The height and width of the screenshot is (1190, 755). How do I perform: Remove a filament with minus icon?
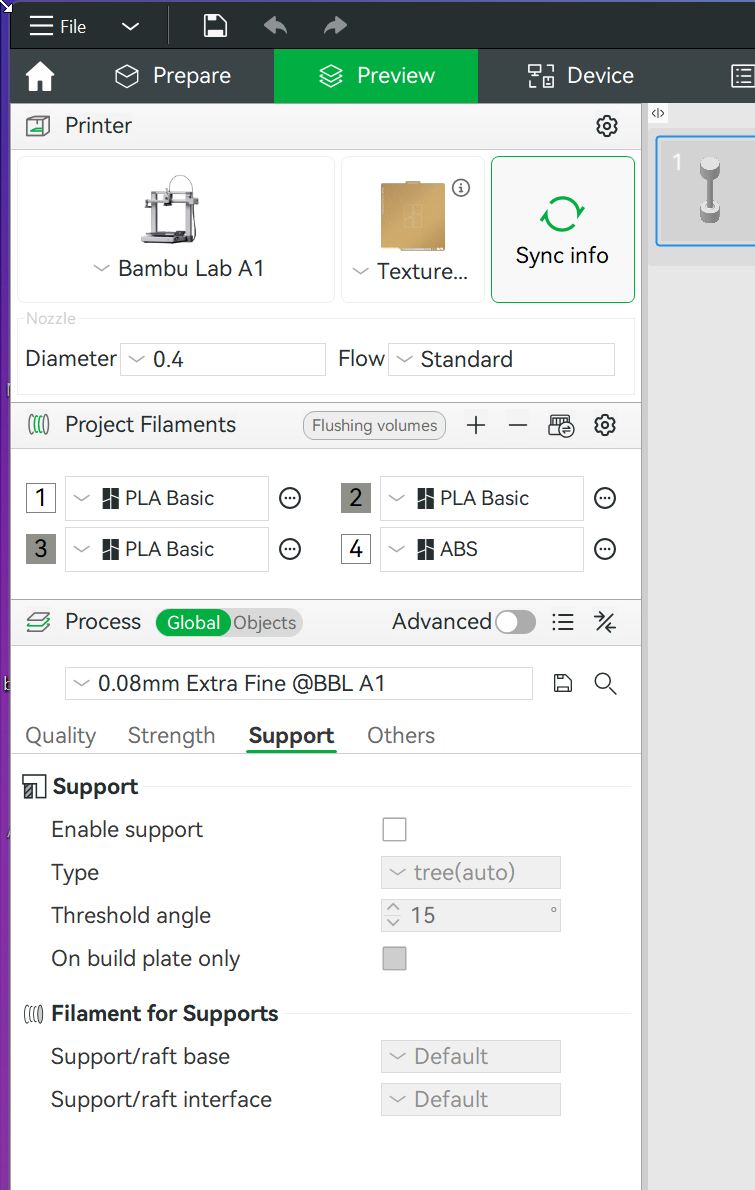point(517,426)
